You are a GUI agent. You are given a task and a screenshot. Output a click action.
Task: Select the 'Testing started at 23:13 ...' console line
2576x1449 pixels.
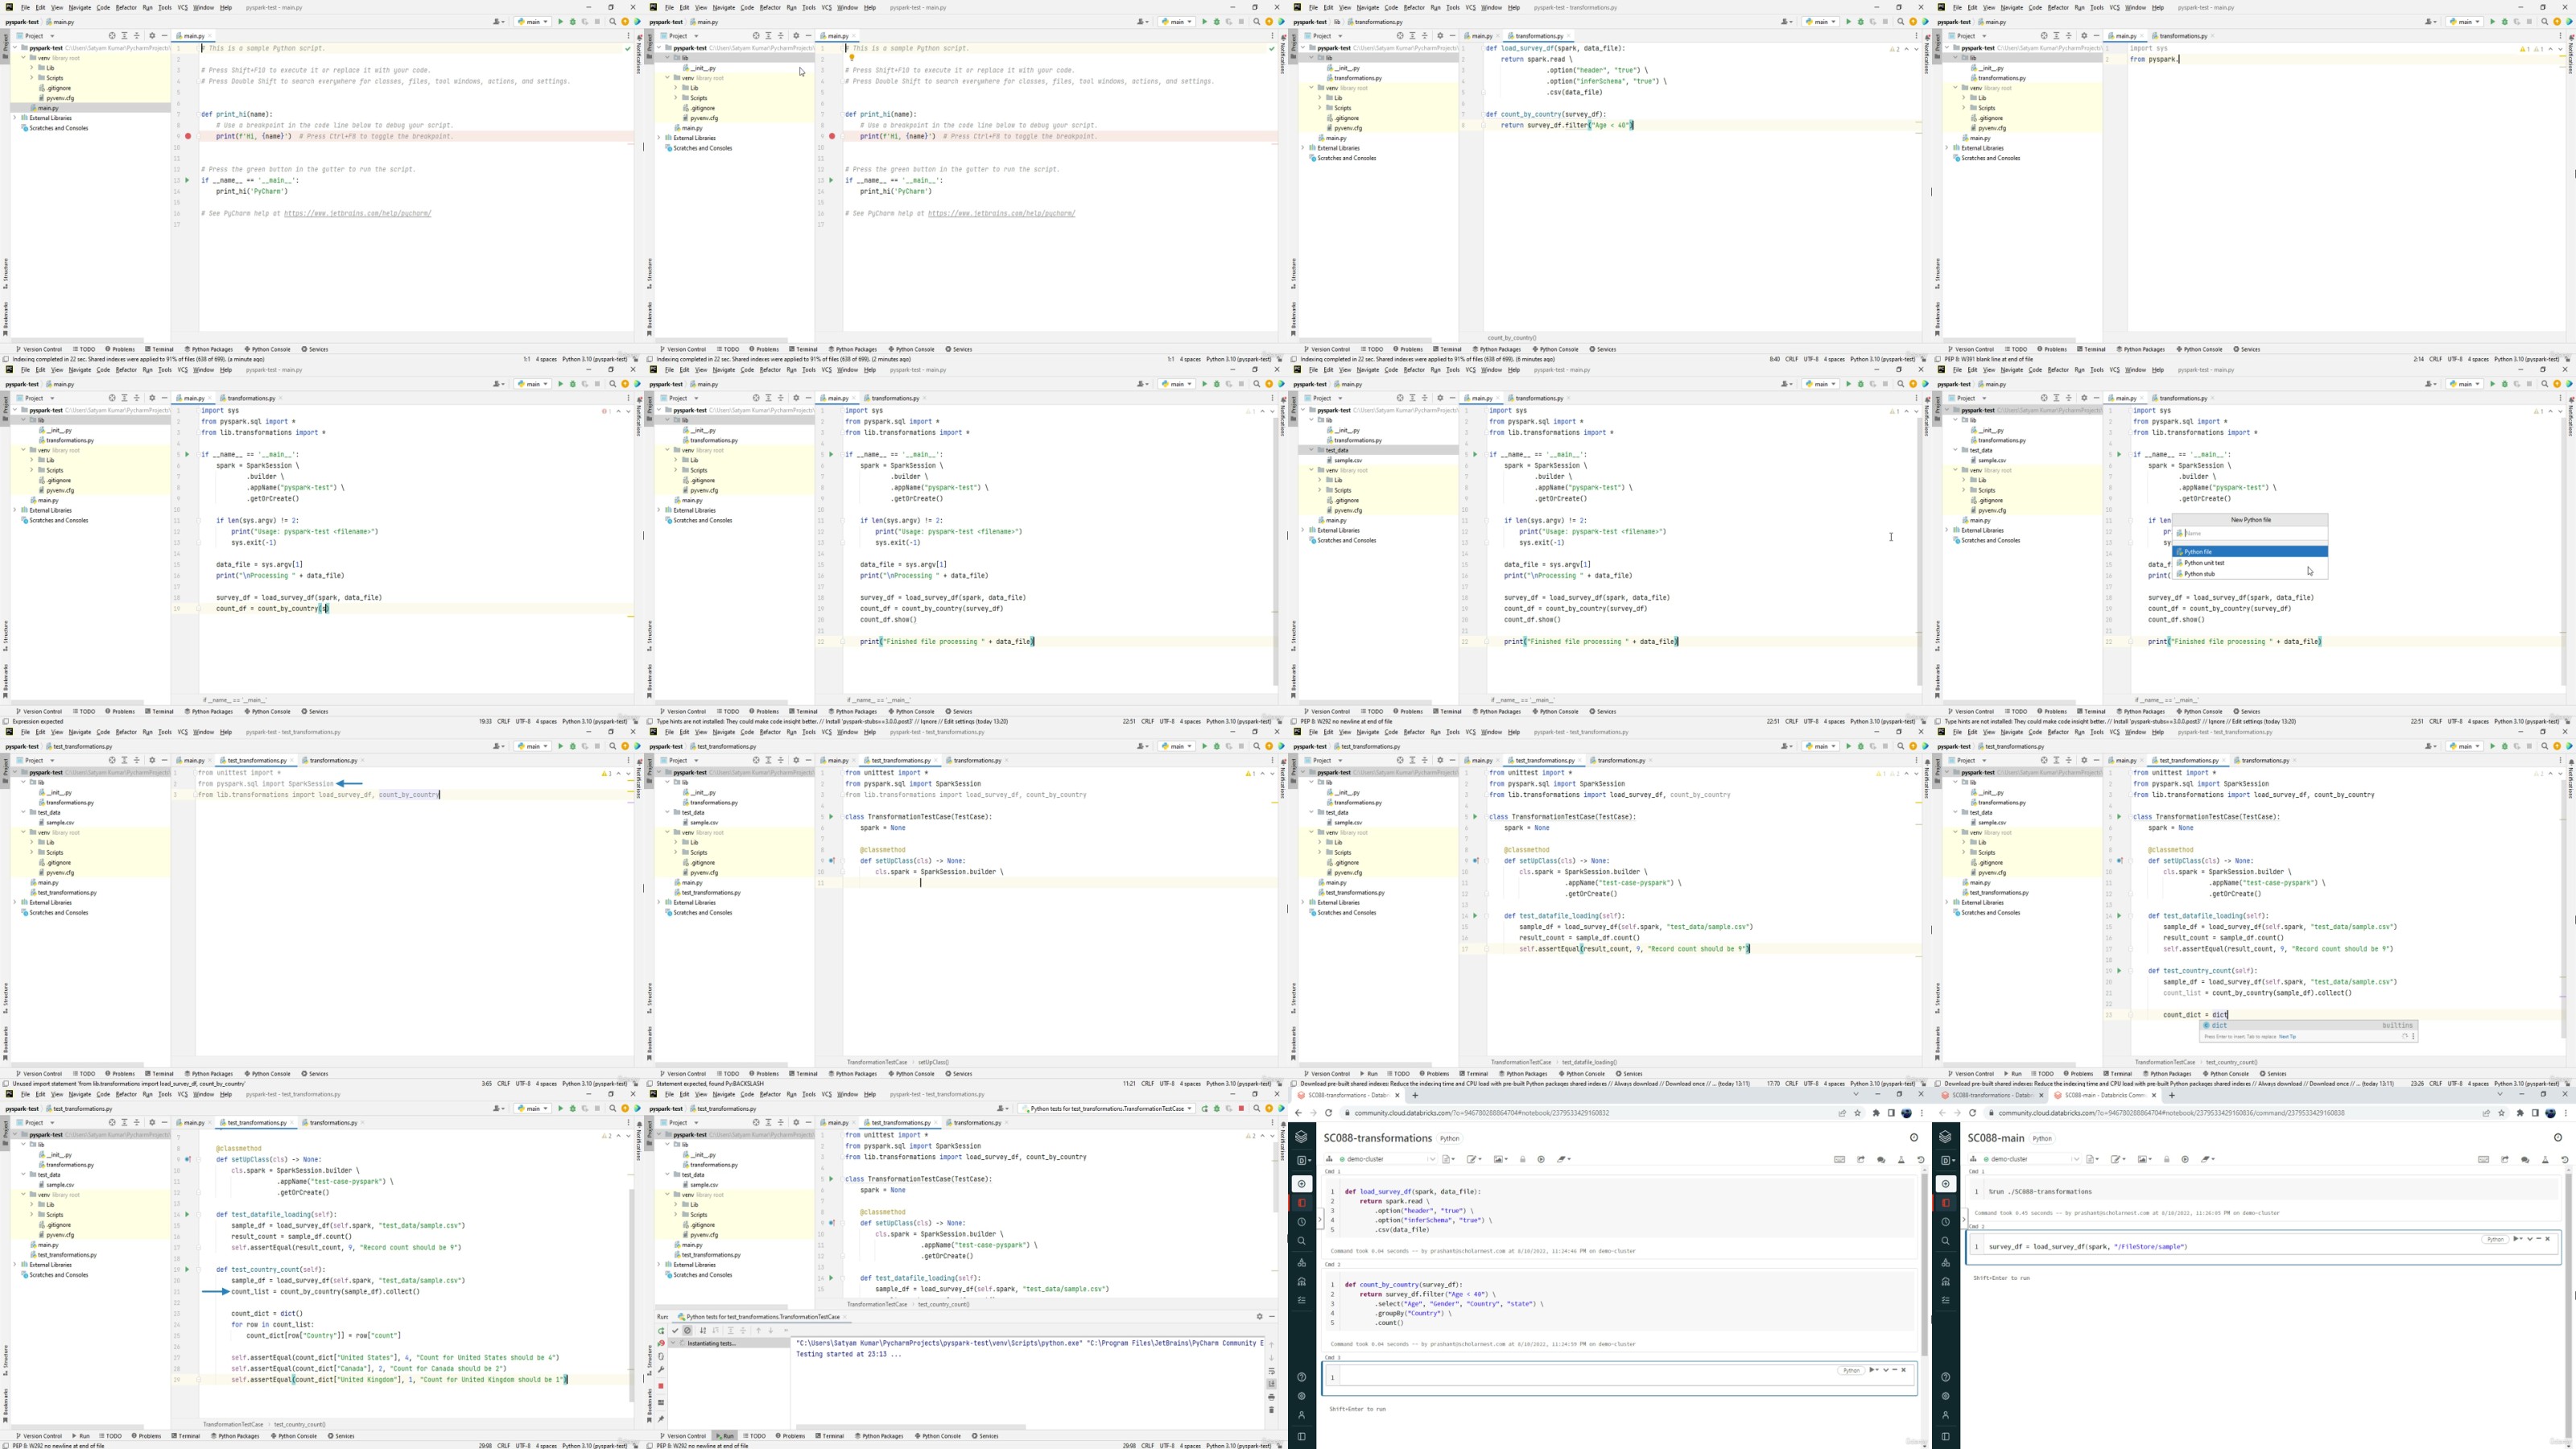coord(849,1355)
